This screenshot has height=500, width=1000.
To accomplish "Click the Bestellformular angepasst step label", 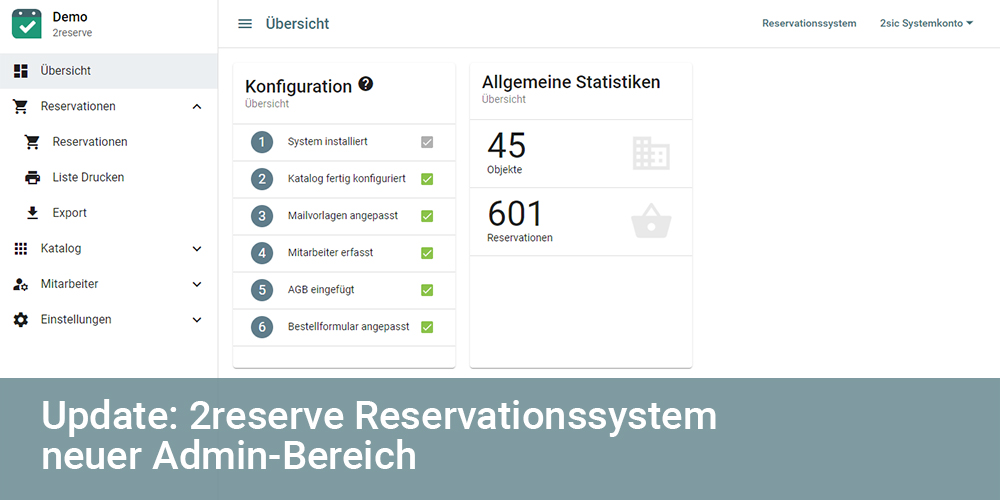I will 349,327.
